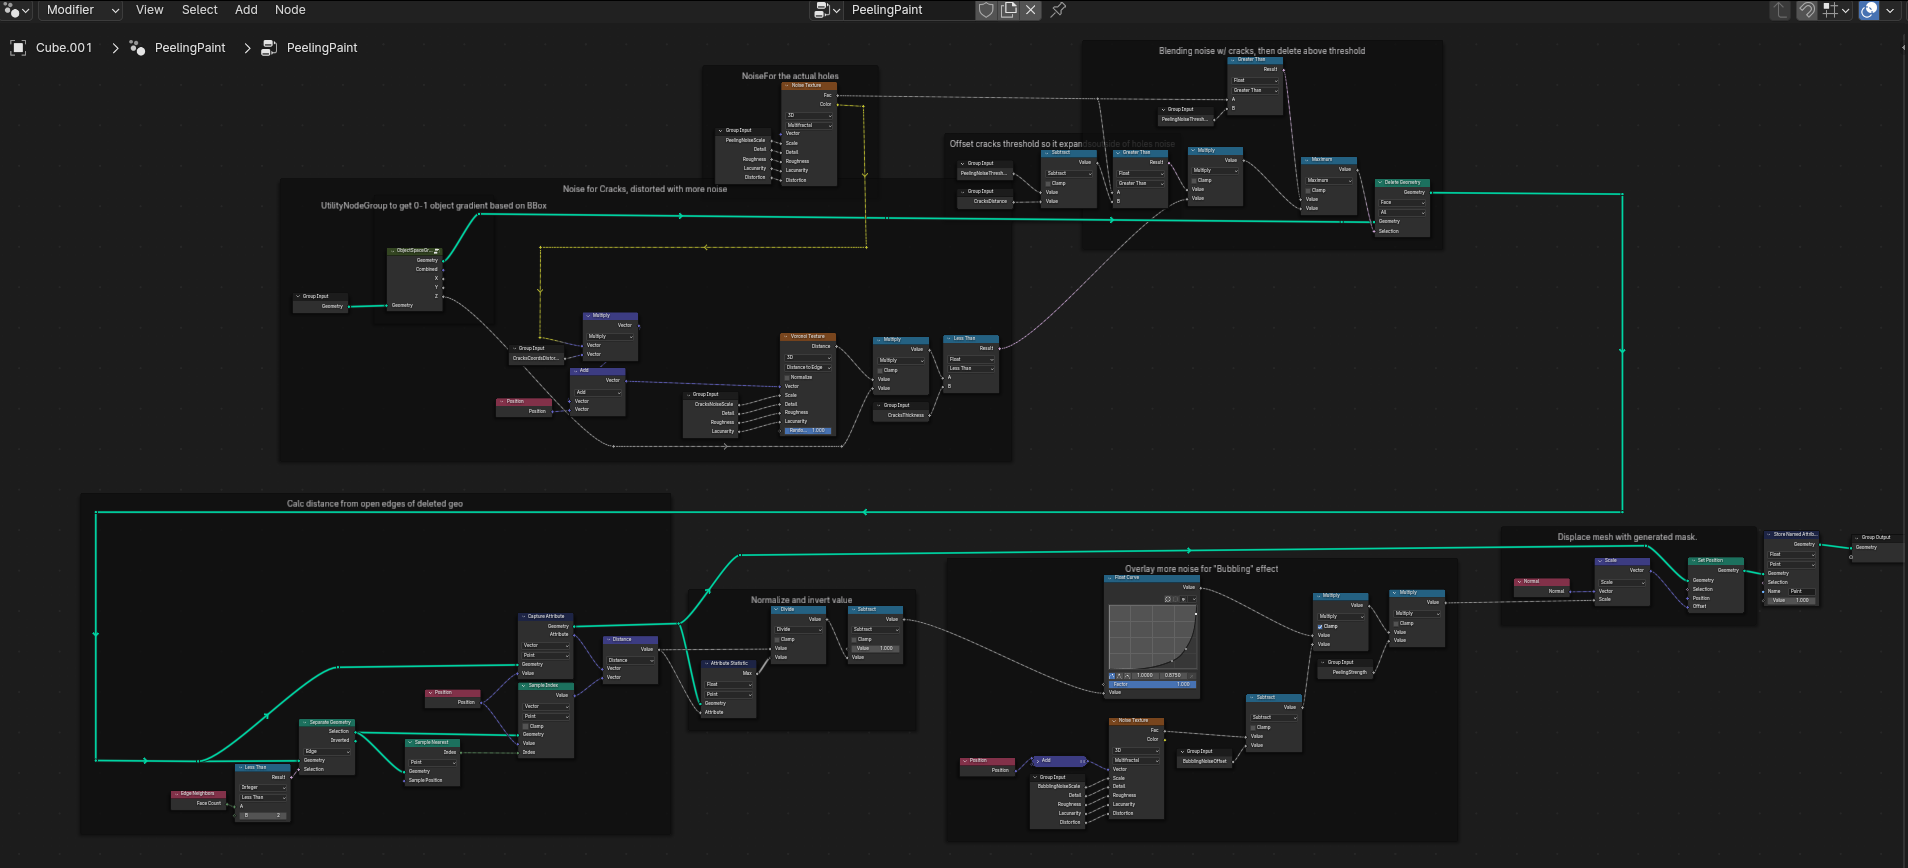Open the node tree browse icon in header
1908x868 pixels.
tap(826, 10)
